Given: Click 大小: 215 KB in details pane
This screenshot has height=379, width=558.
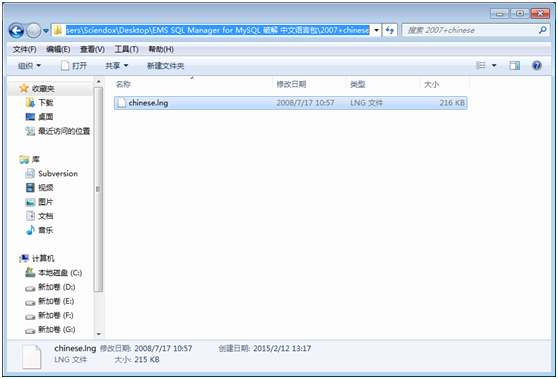Looking at the screenshot, I should tap(137, 360).
